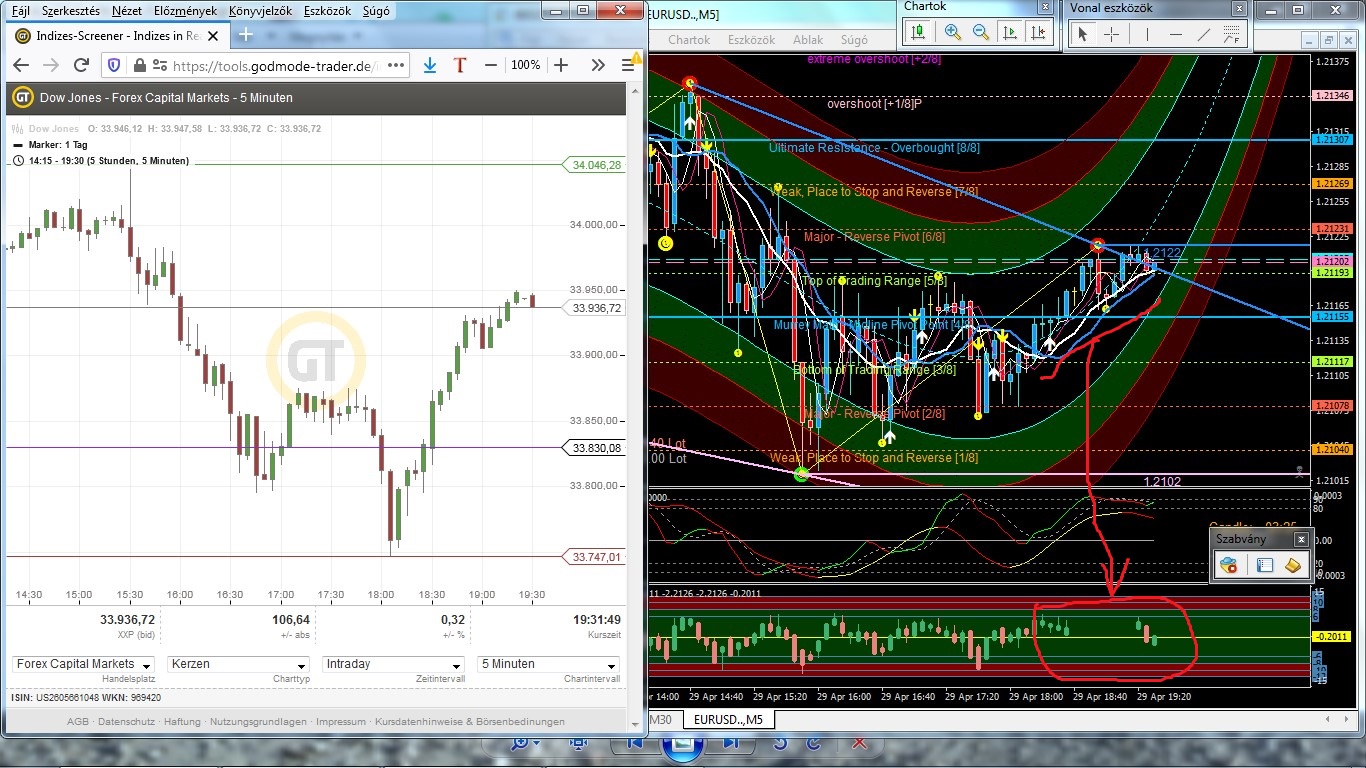Toggle chart shift on the Chartok toolbar
Viewport: 1366px width, 768px height.
[1037, 31]
